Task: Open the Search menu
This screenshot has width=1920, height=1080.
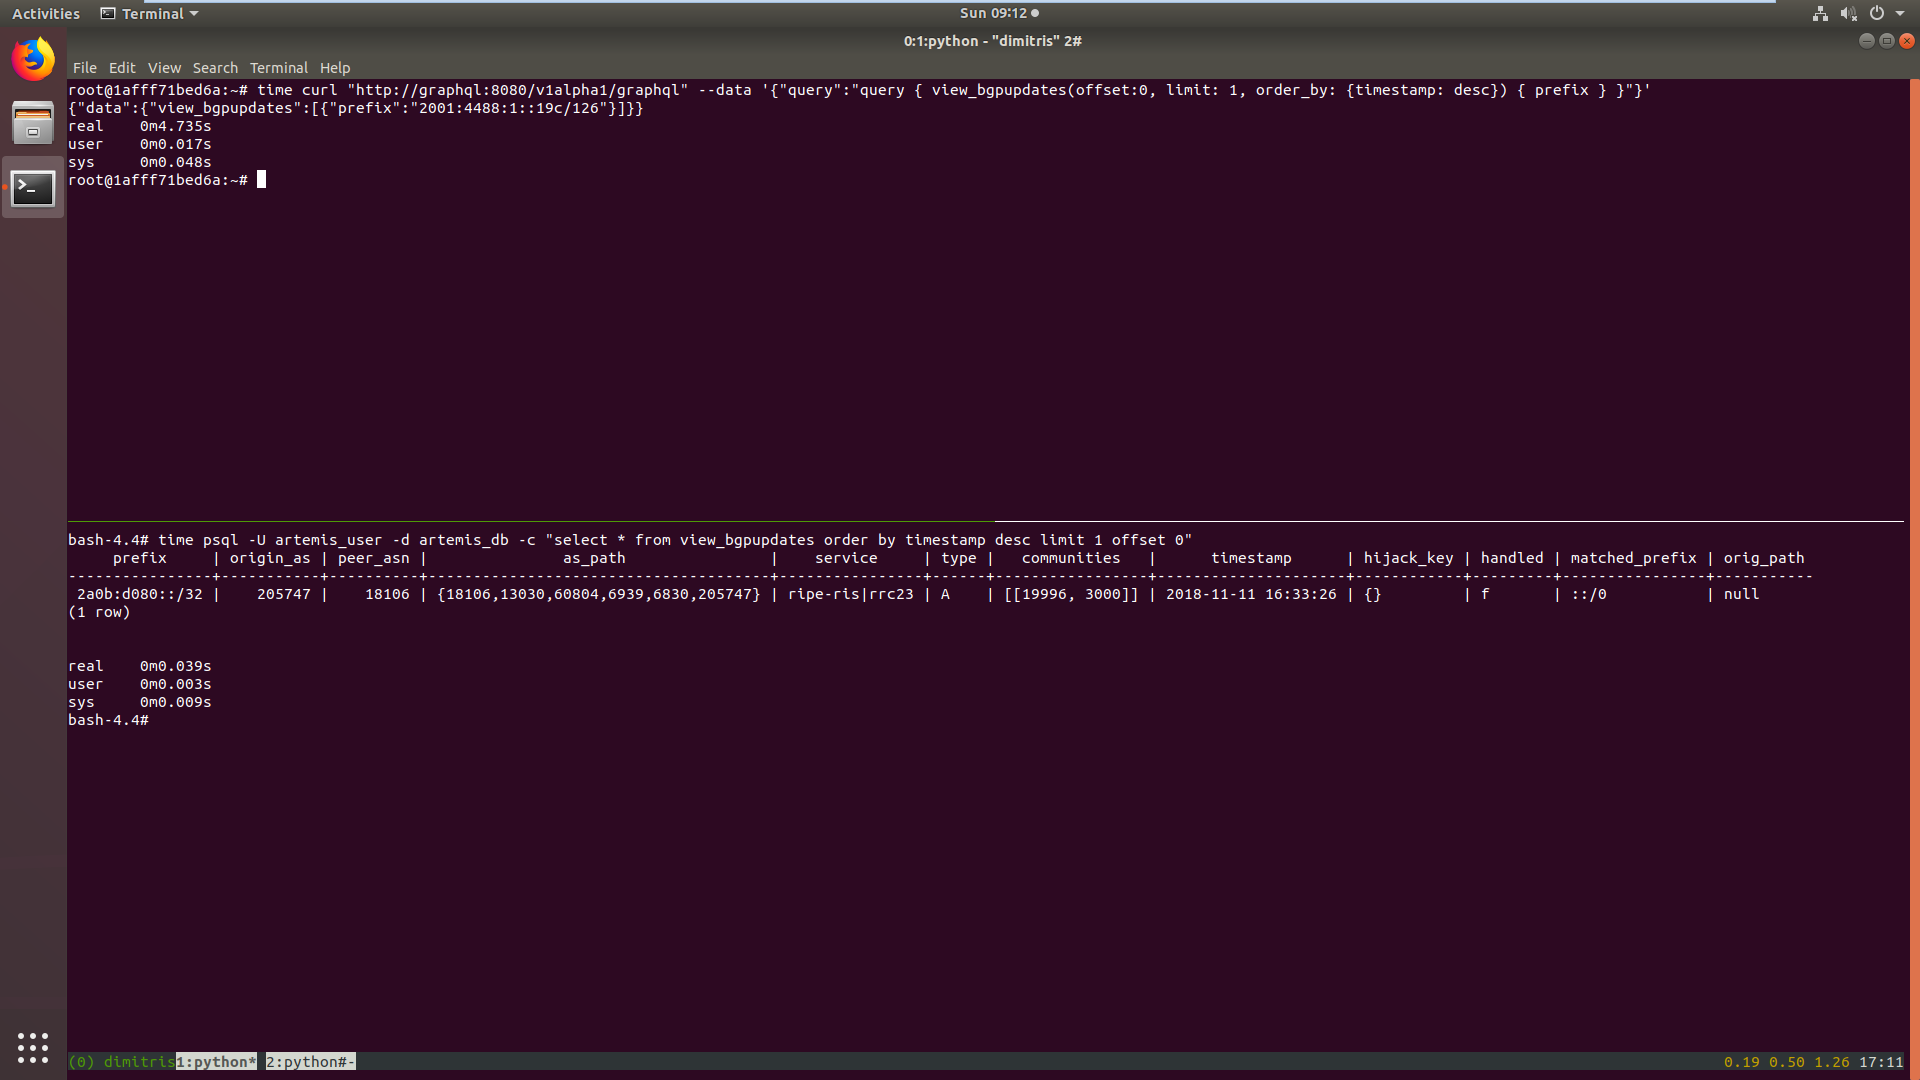Action: tap(215, 68)
